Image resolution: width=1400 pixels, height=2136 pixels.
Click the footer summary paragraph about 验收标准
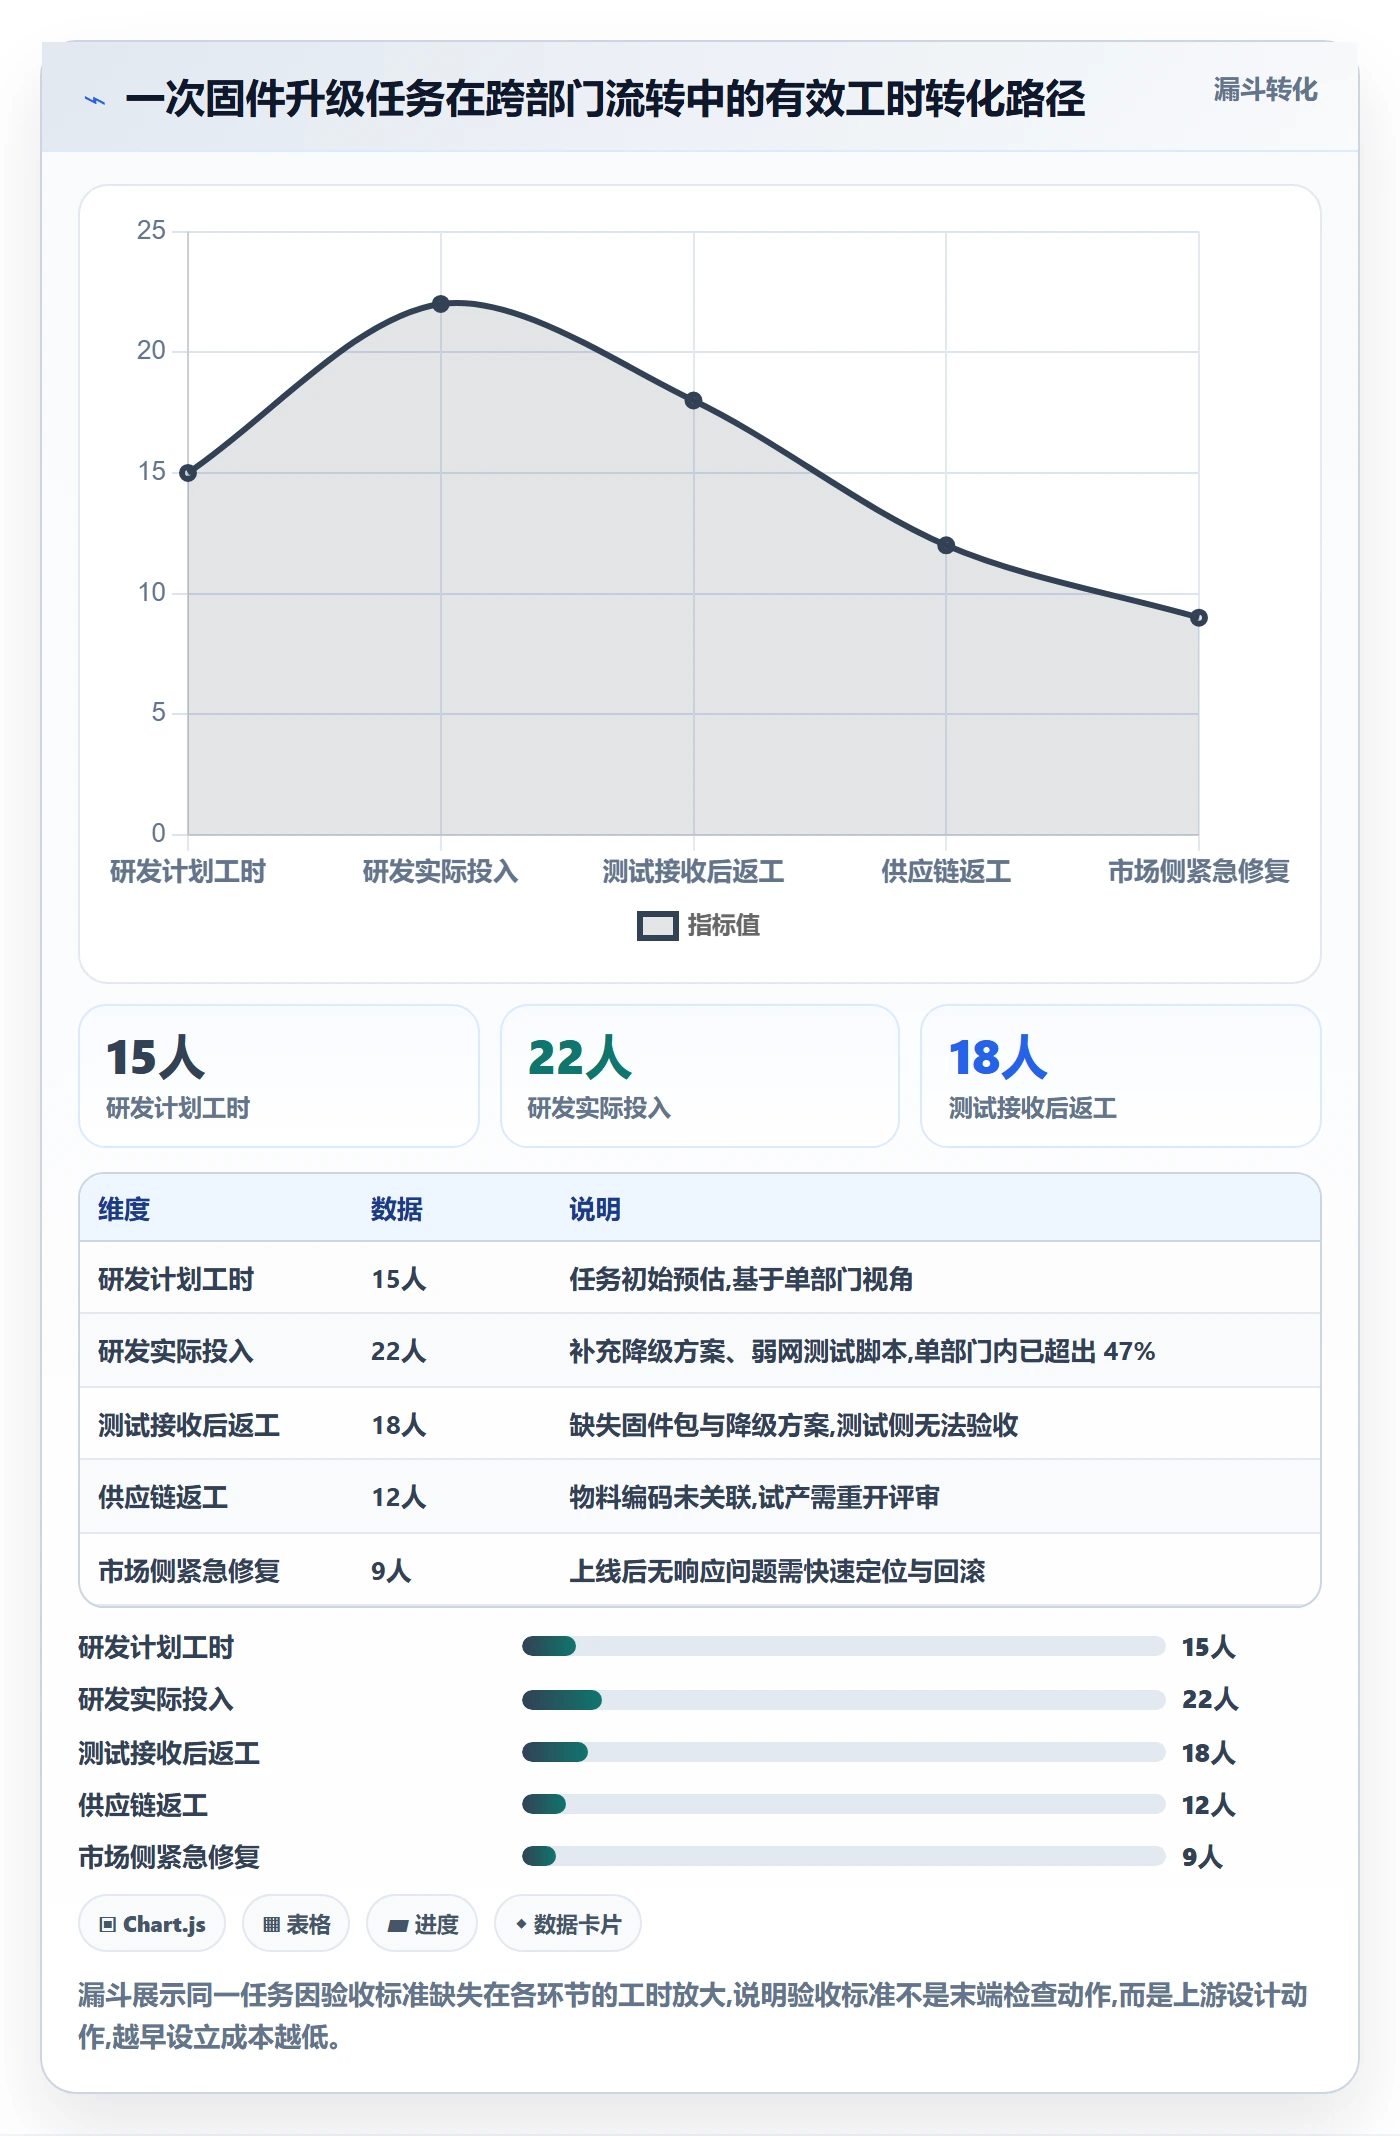point(693,2016)
